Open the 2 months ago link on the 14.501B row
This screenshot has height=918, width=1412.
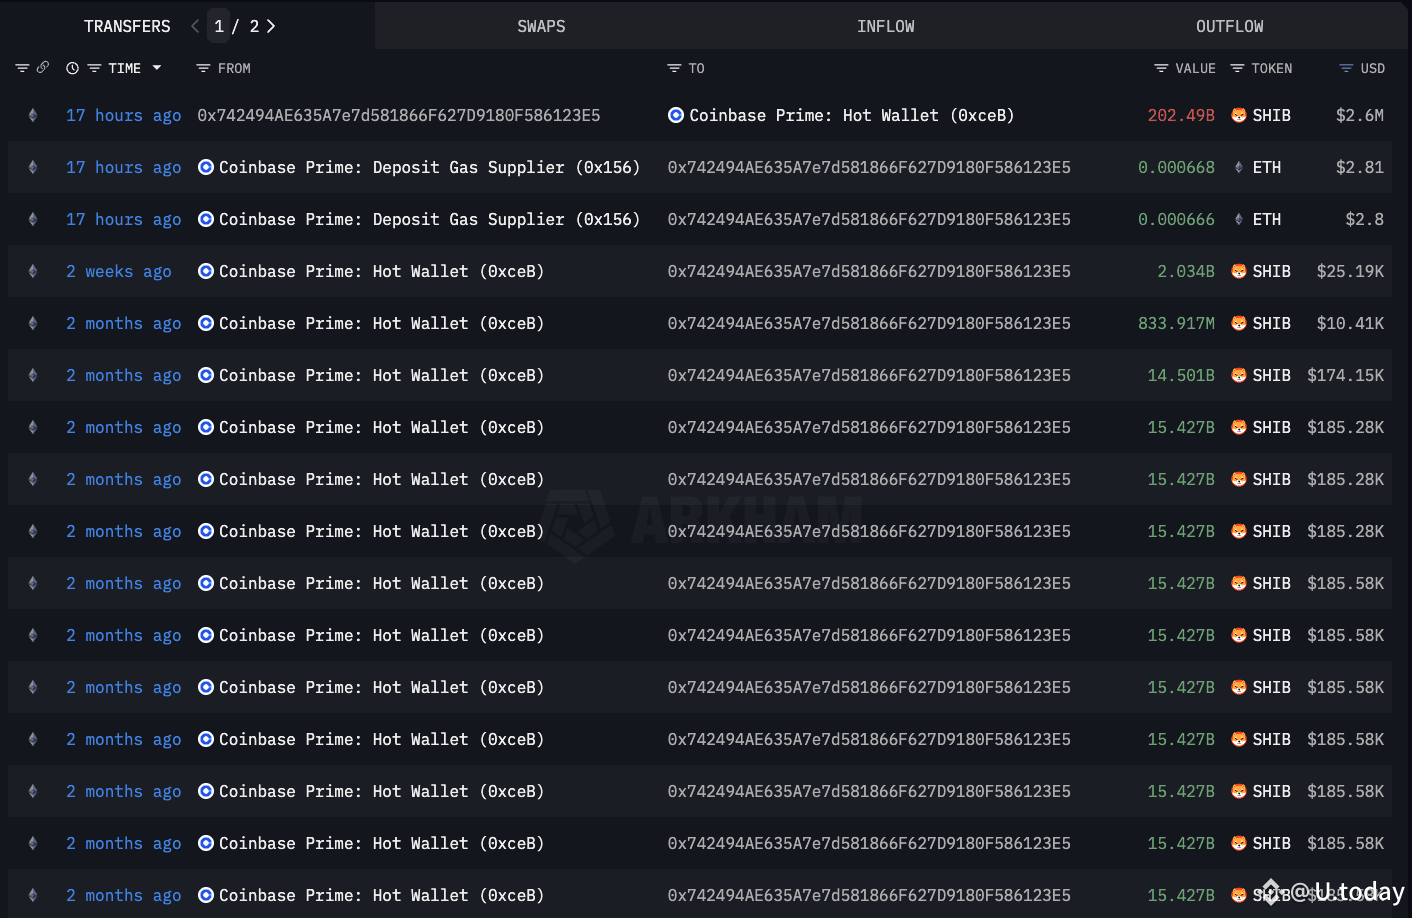coord(124,375)
